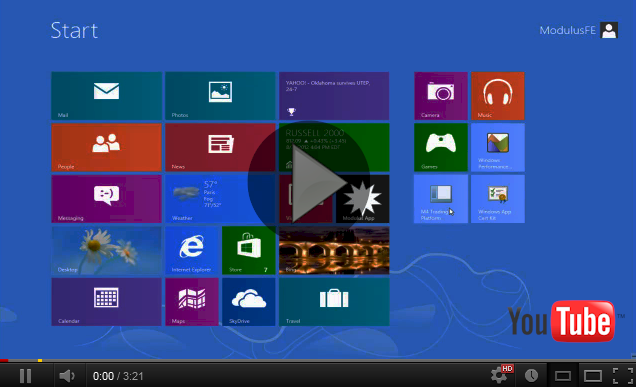The height and width of the screenshot is (387, 636).
Task: Open the Windows App Cert Kit tile
Action: click(498, 199)
